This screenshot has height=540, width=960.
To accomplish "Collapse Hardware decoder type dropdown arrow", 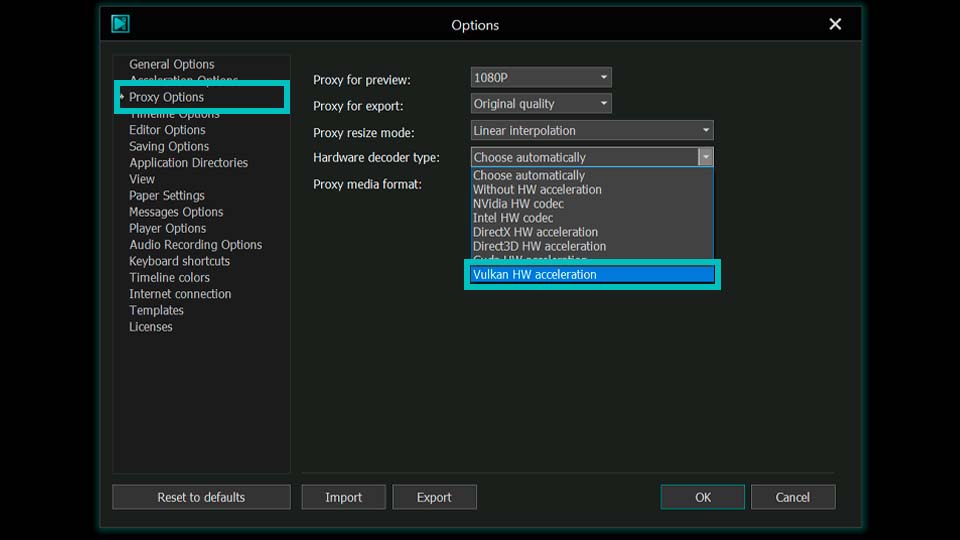I will [705, 157].
